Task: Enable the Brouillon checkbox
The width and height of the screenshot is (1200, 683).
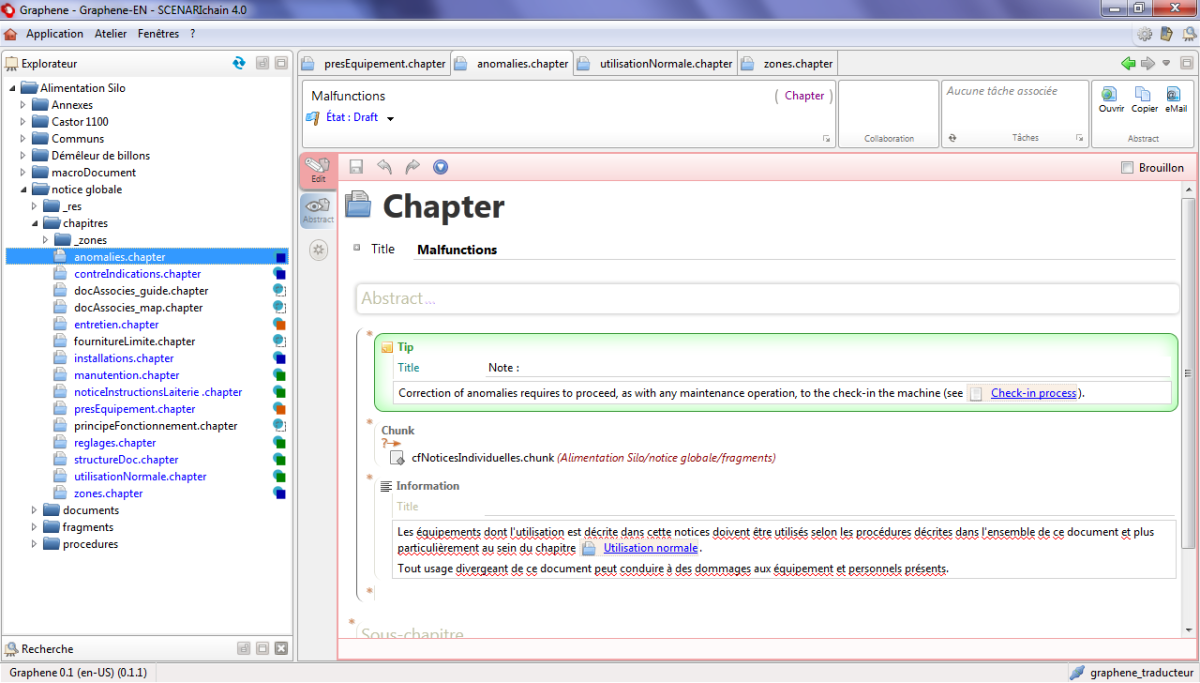Action: [1128, 168]
